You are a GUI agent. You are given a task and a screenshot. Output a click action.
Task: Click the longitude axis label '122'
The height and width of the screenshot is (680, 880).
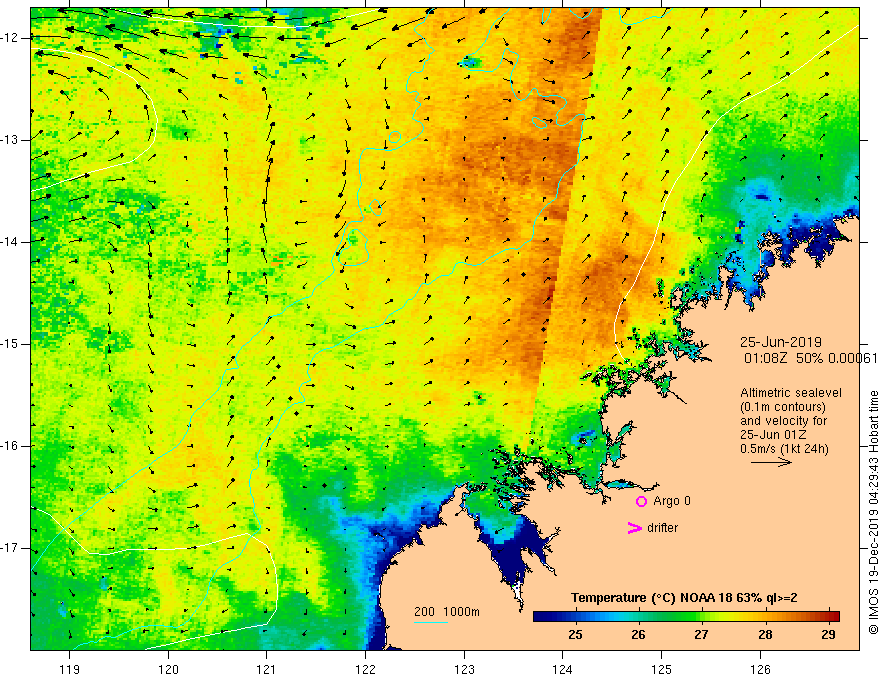(x=365, y=669)
